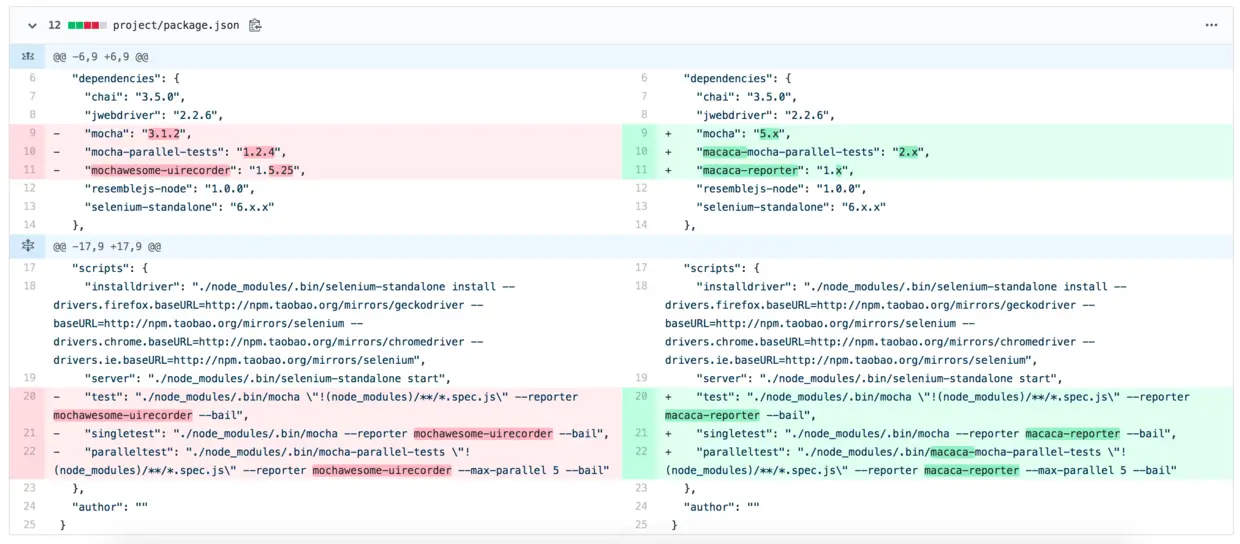Expand hidden lines above hunk @@ -17,9 +17,9 @@
Screen dimensions: 1240x544
28,246
